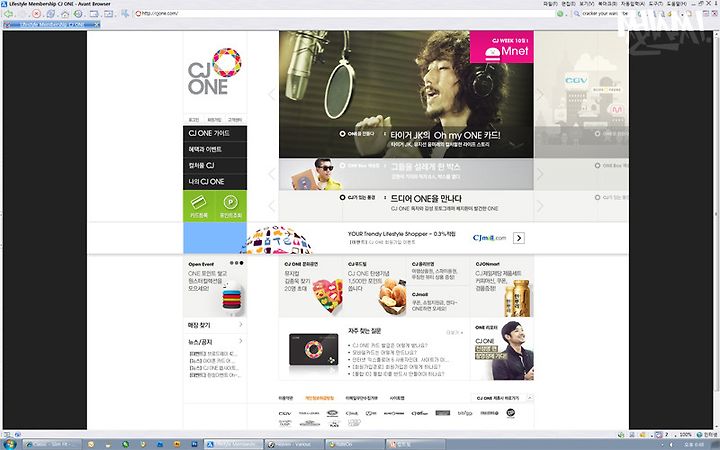Click the ONE 리포터 man image
The width and height of the screenshot is (720, 450).
pos(512,351)
